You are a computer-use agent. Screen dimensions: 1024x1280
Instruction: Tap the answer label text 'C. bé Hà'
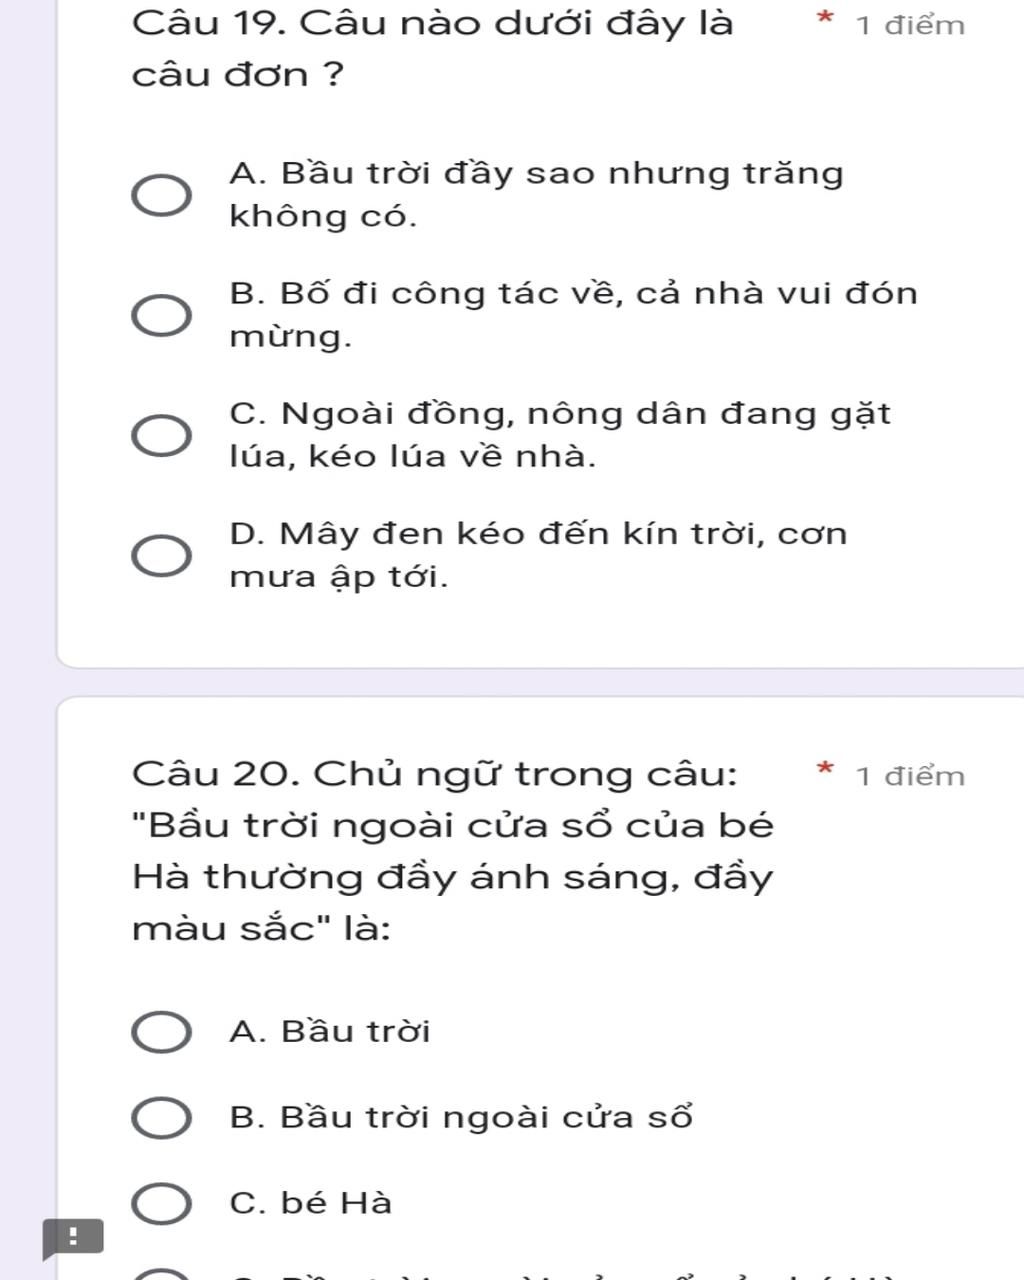click(310, 1203)
